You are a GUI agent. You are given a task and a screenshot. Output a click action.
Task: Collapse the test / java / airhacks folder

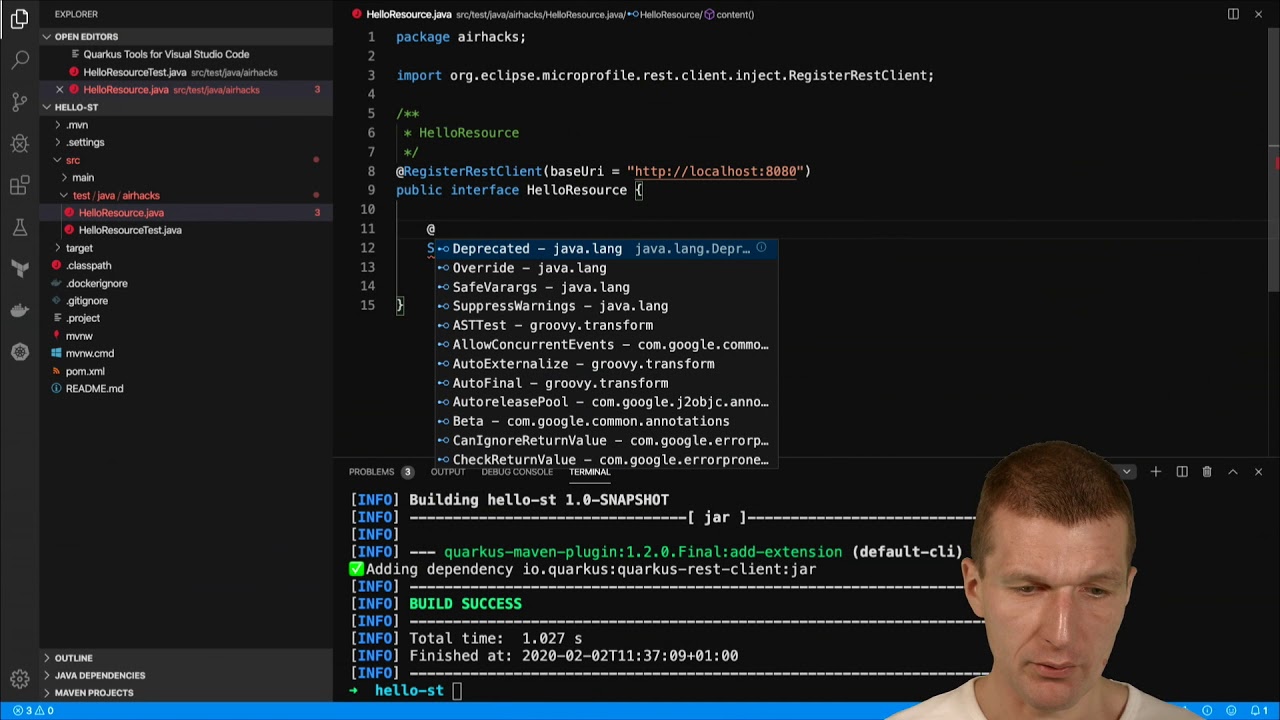click(x=116, y=195)
